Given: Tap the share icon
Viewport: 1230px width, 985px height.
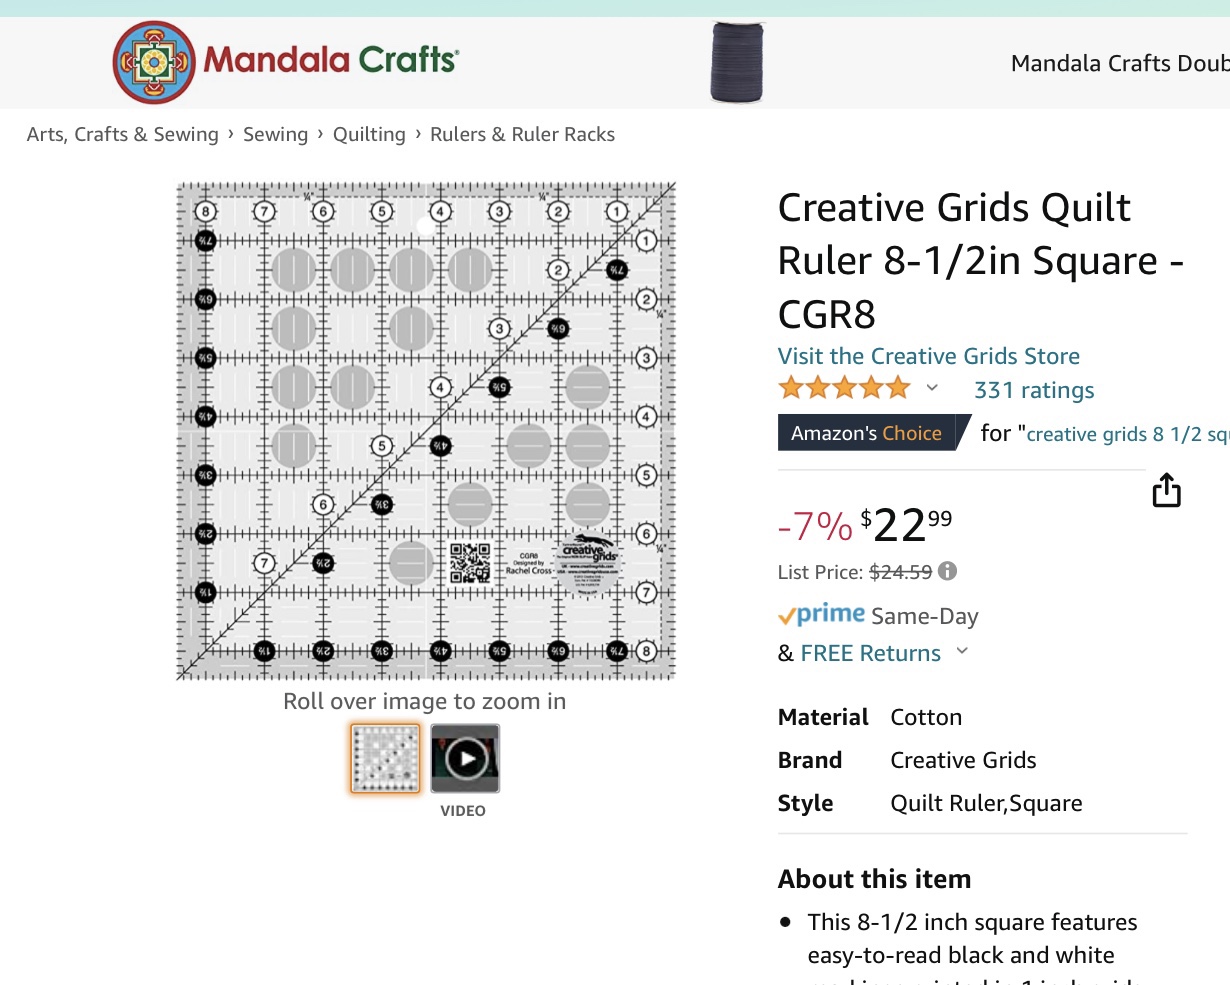Looking at the screenshot, I should pos(1166,491).
